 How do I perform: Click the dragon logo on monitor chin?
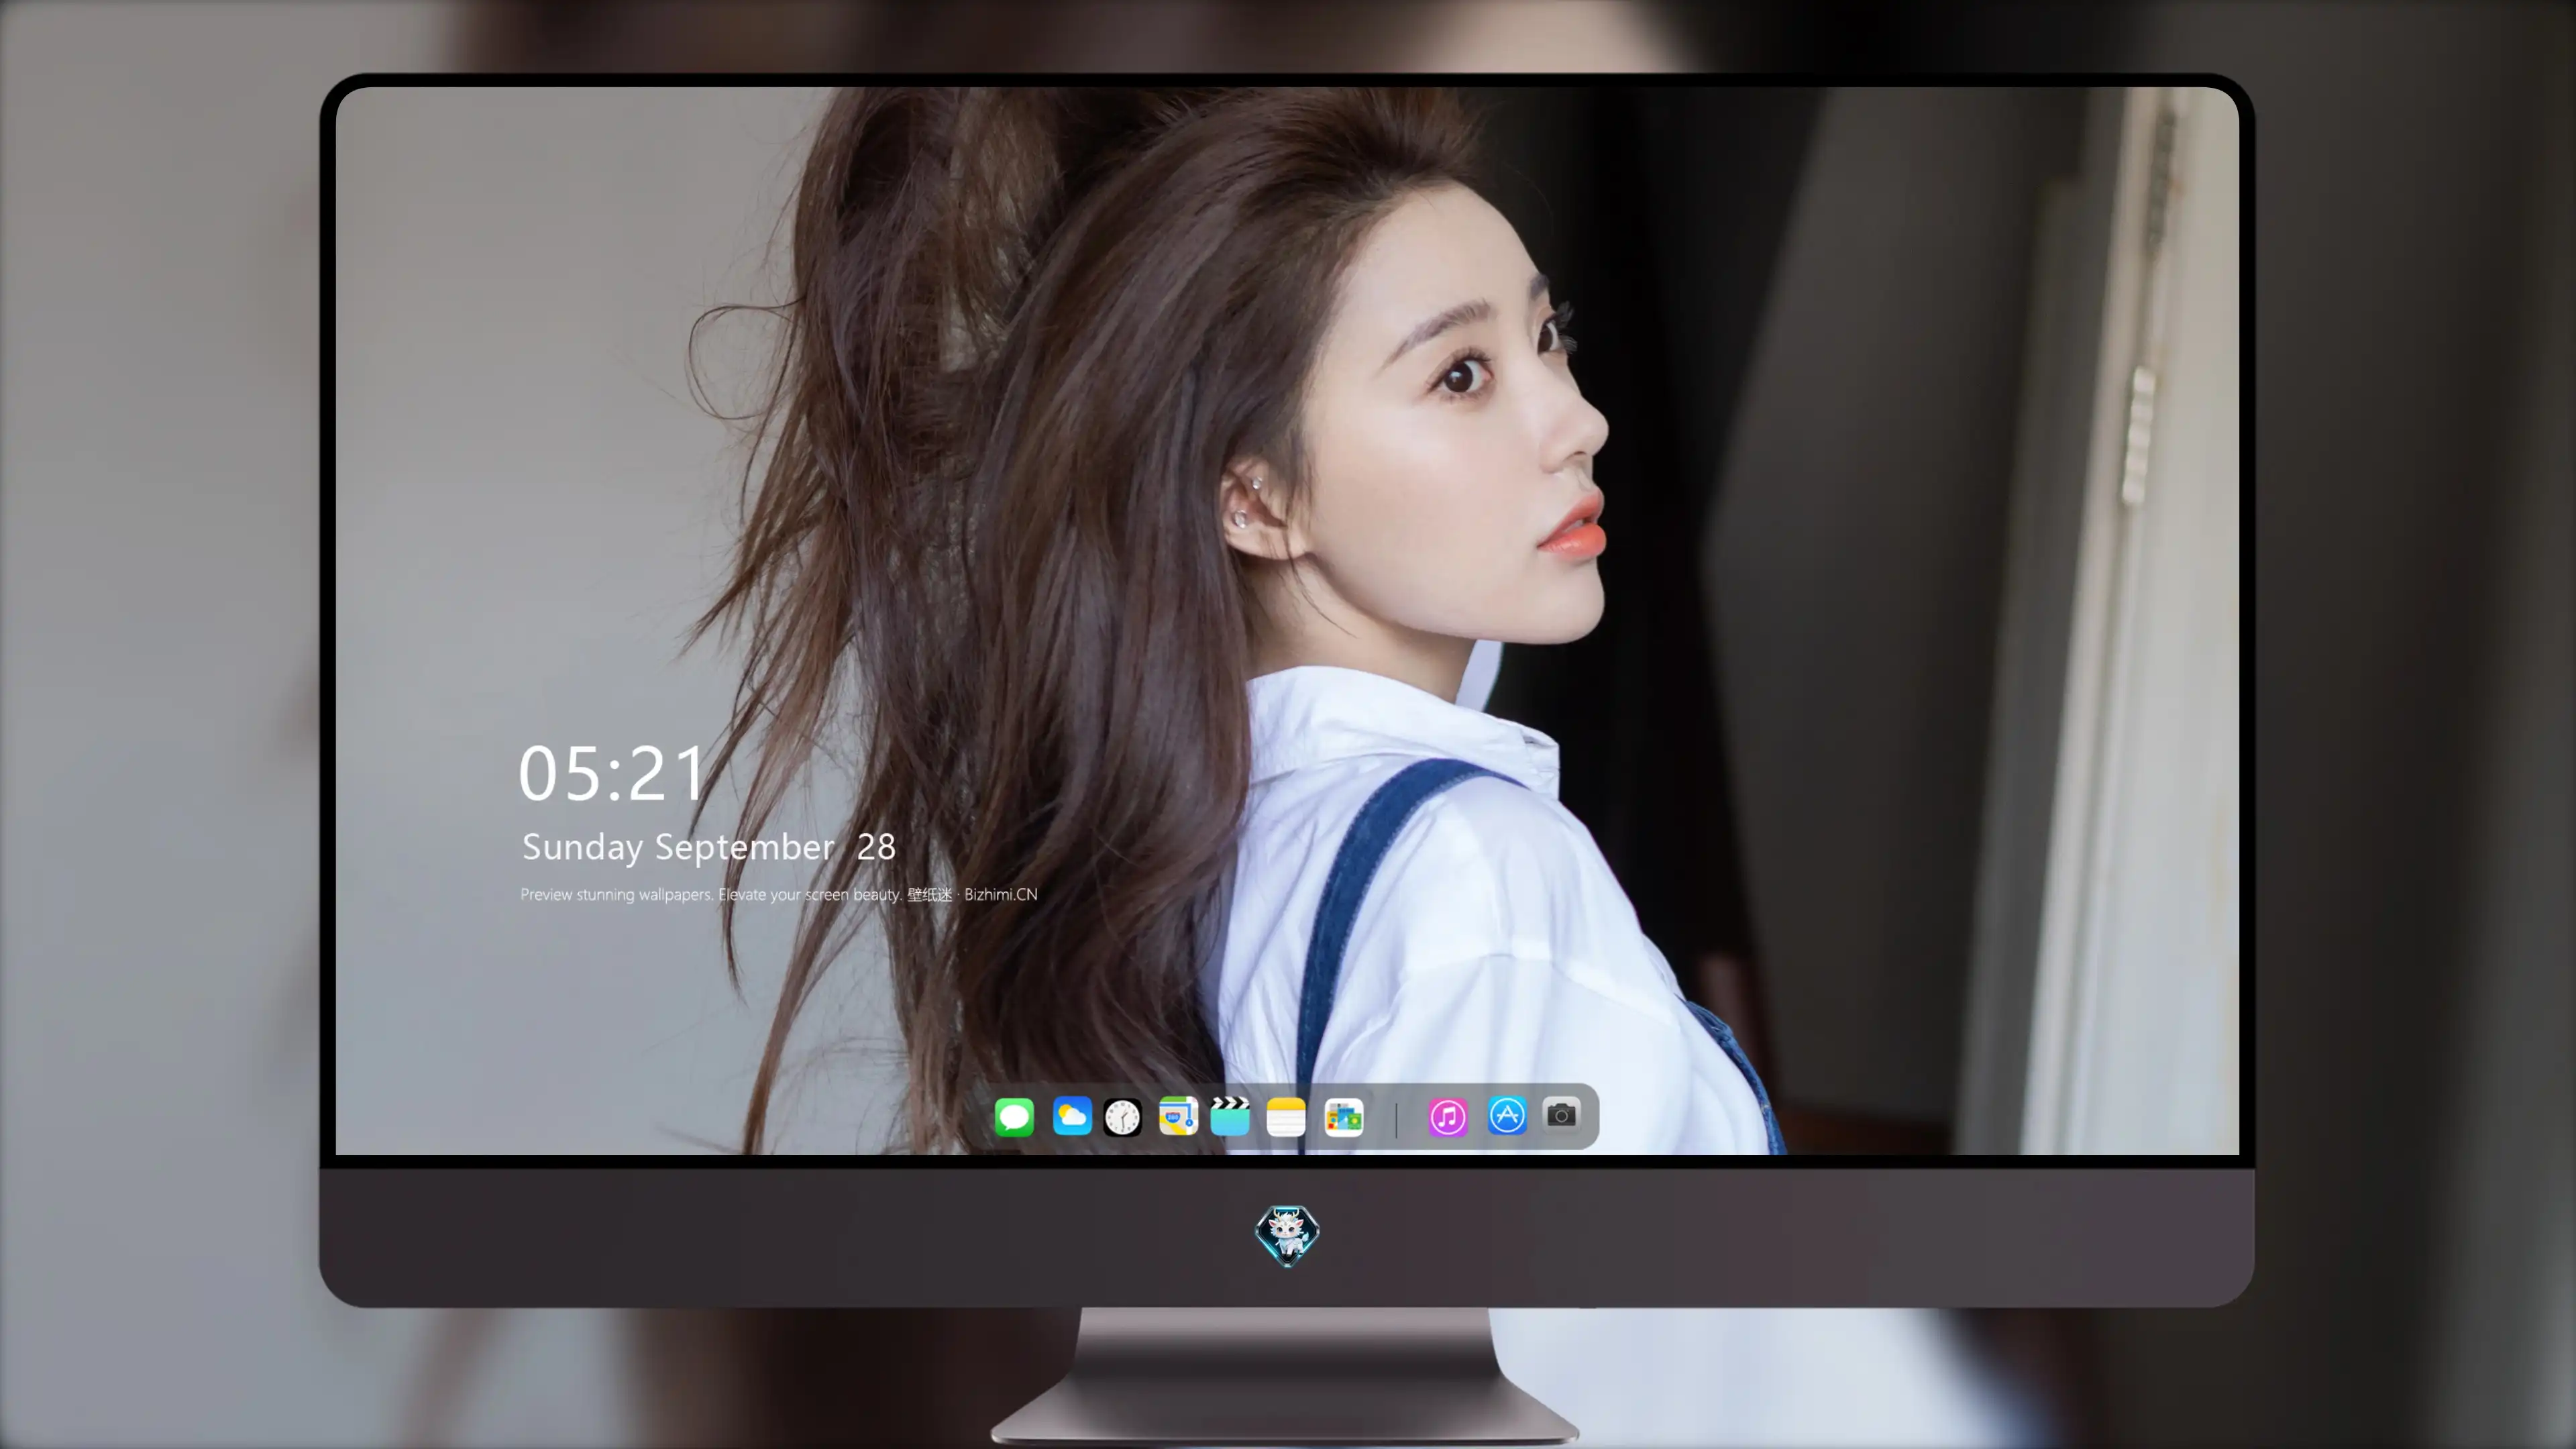point(1287,1235)
